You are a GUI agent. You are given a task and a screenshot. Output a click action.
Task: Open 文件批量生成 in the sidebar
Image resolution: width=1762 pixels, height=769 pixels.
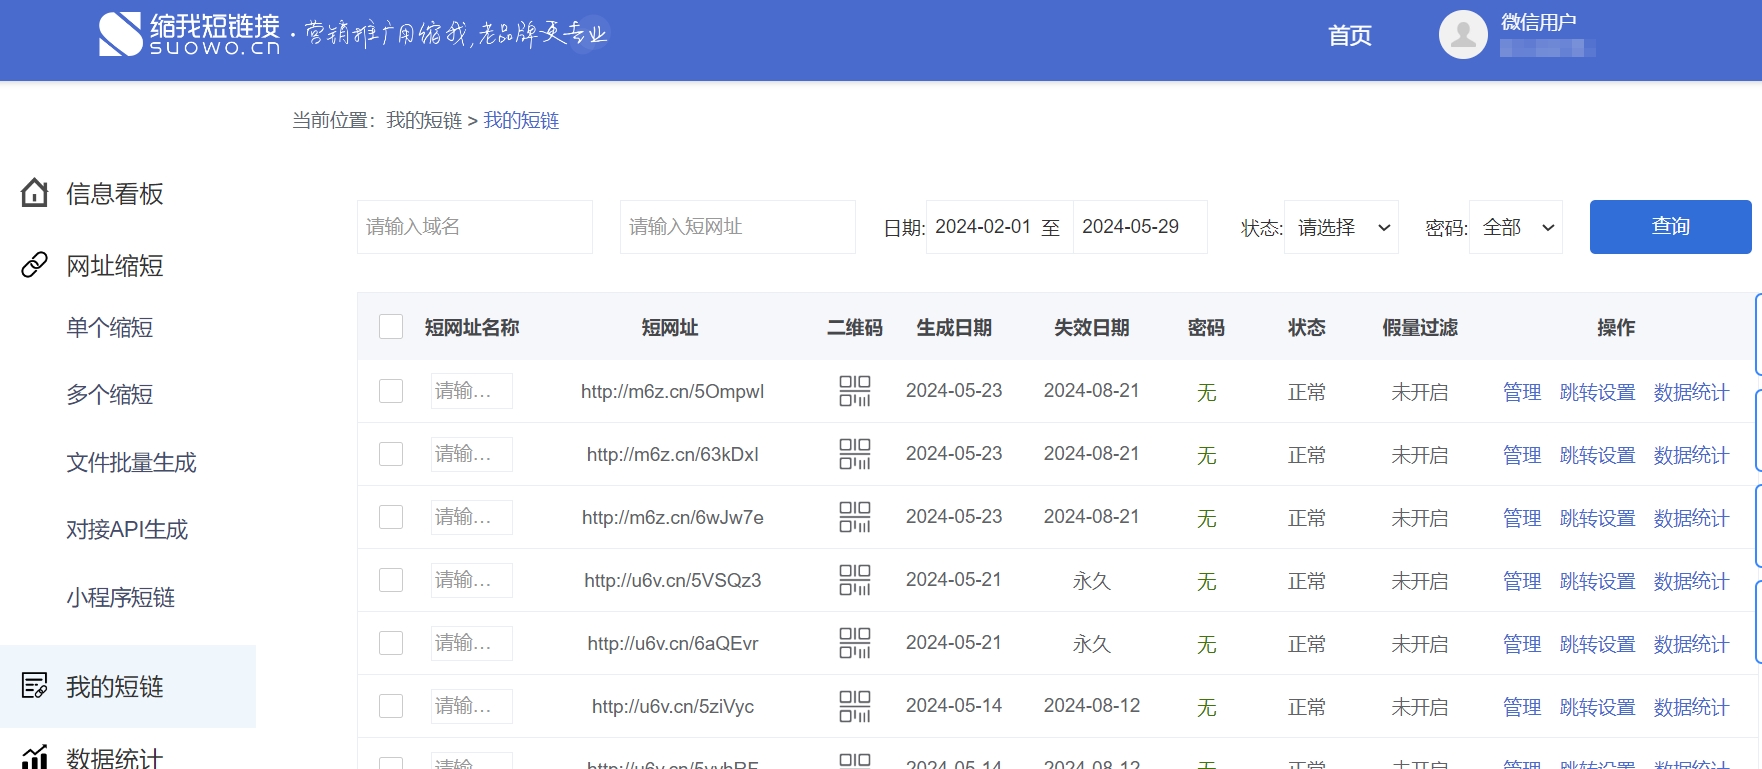[x=131, y=462]
